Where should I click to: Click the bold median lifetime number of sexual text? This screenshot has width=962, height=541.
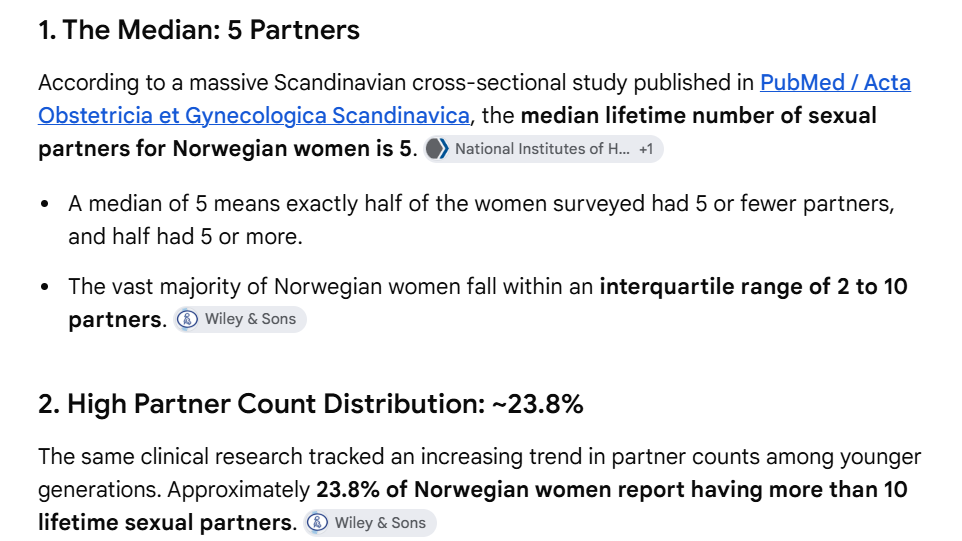pos(699,116)
